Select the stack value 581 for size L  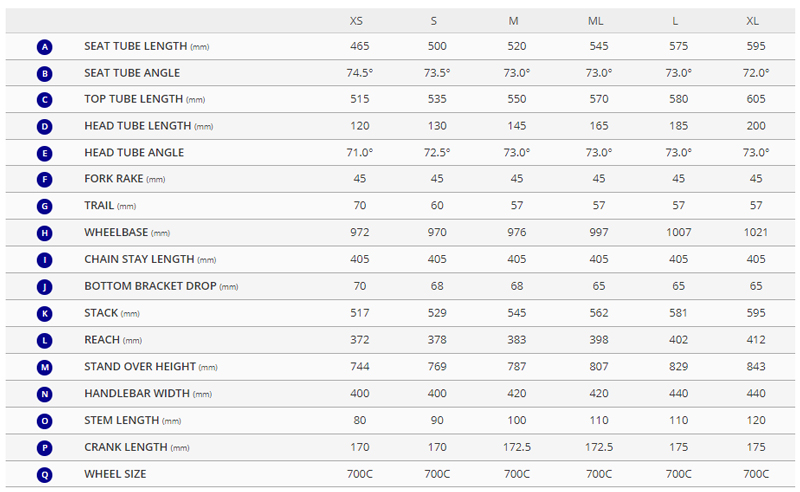coord(676,314)
